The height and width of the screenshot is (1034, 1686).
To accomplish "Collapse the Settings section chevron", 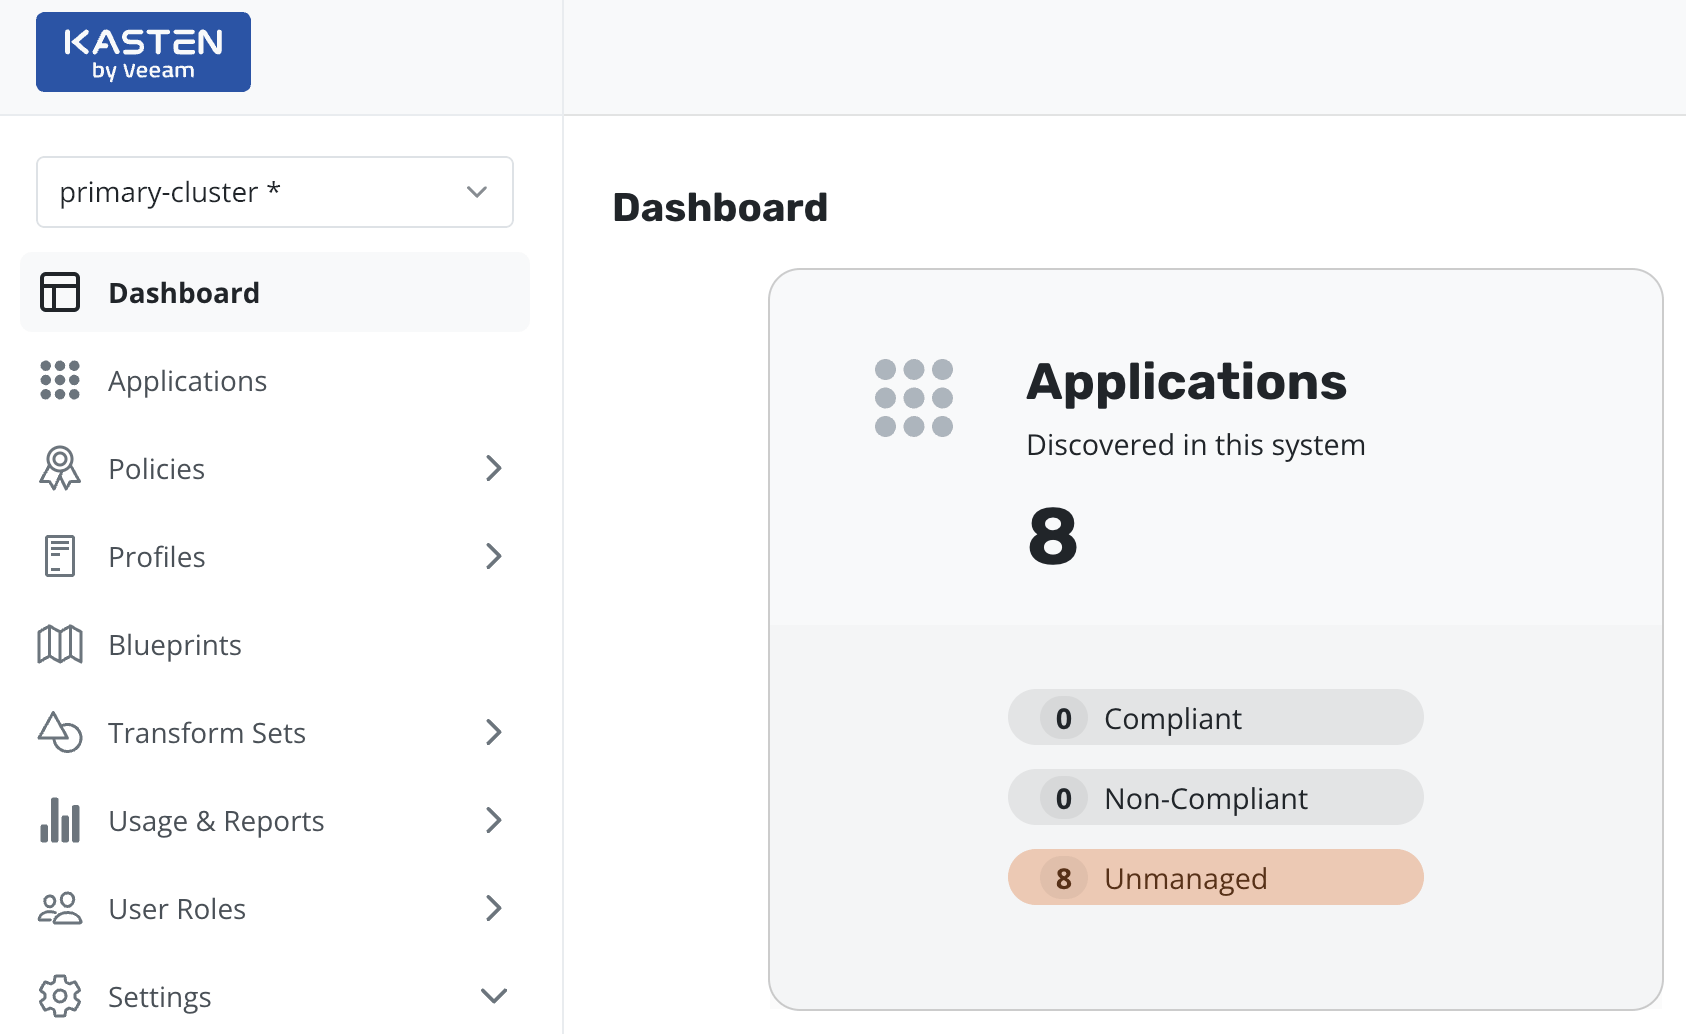I will coord(494,996).
